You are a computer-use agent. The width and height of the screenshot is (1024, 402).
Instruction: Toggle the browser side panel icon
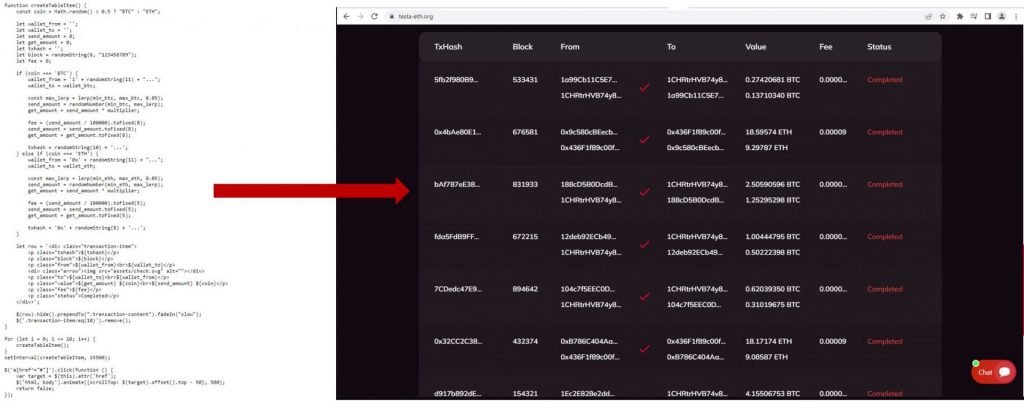point(987,16)
